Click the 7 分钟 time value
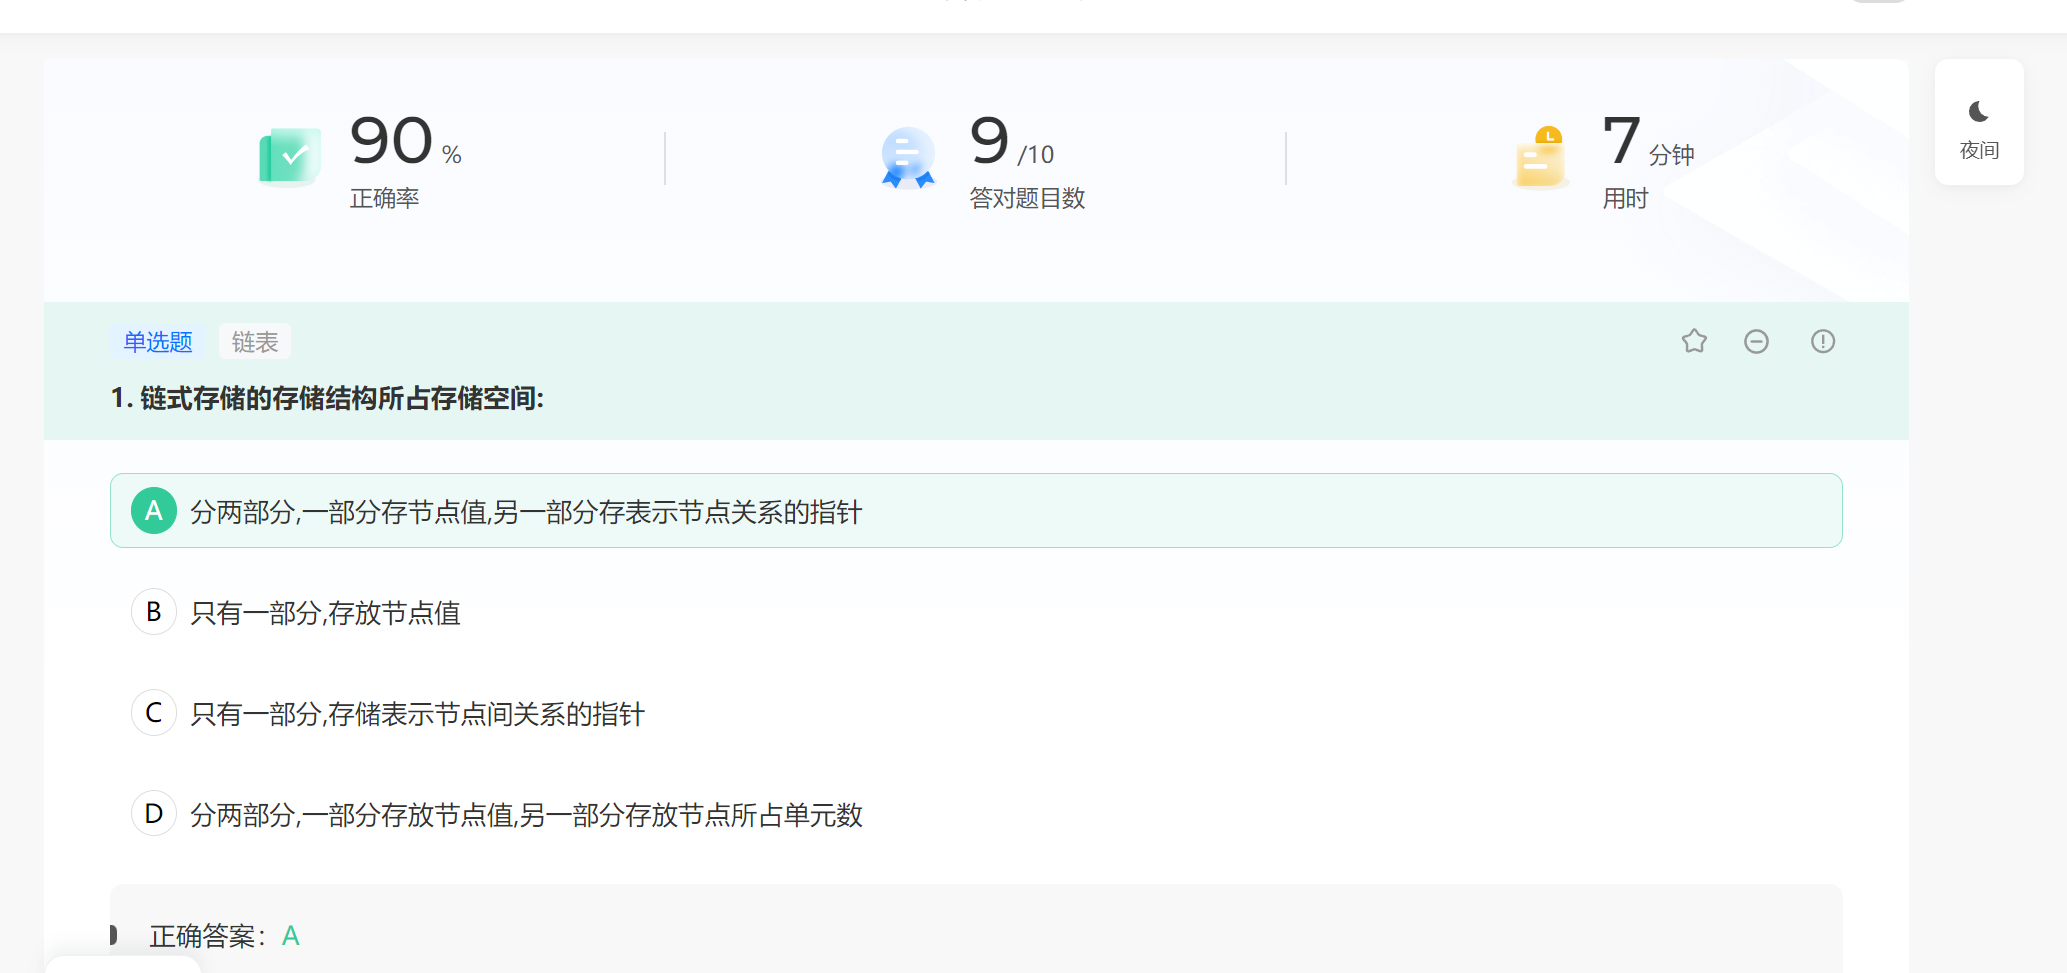 pos(1648,141)
